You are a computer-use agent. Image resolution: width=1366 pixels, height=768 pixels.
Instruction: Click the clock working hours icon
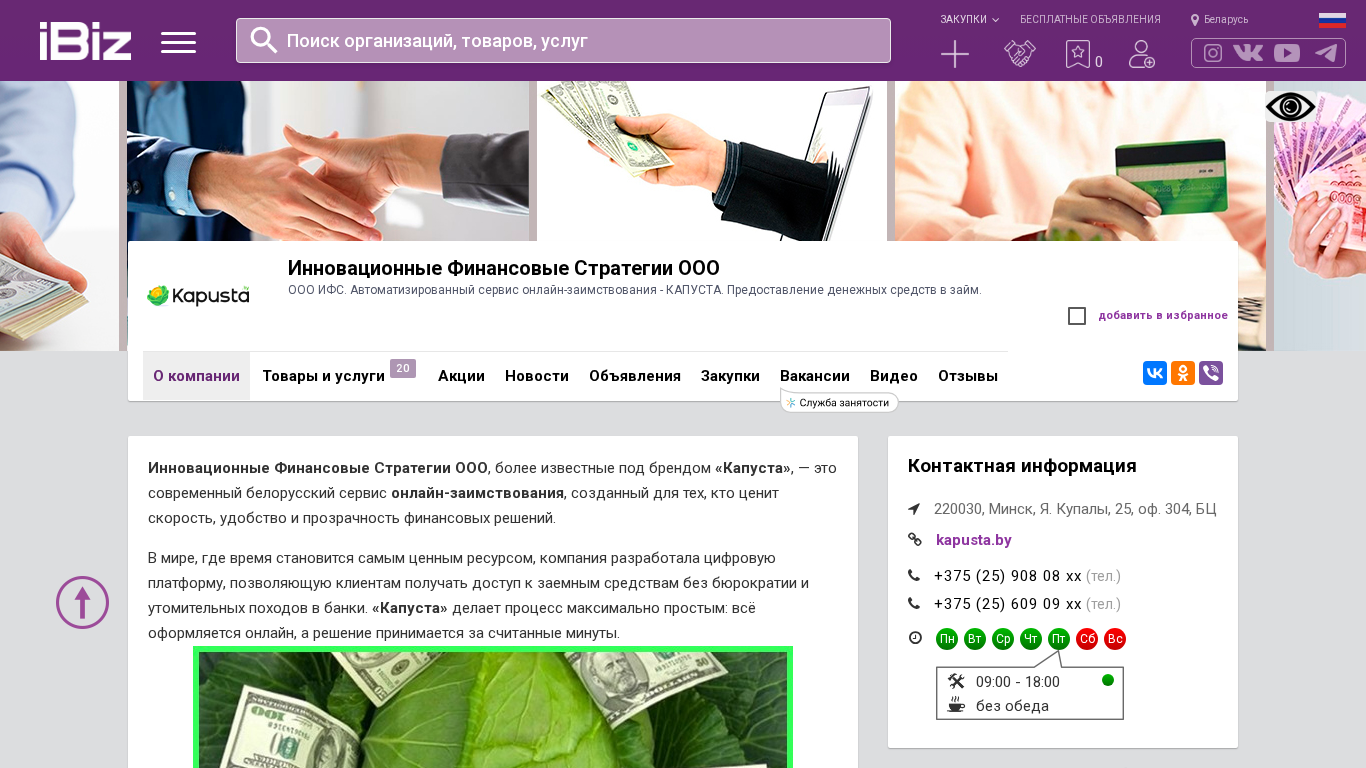915,638
